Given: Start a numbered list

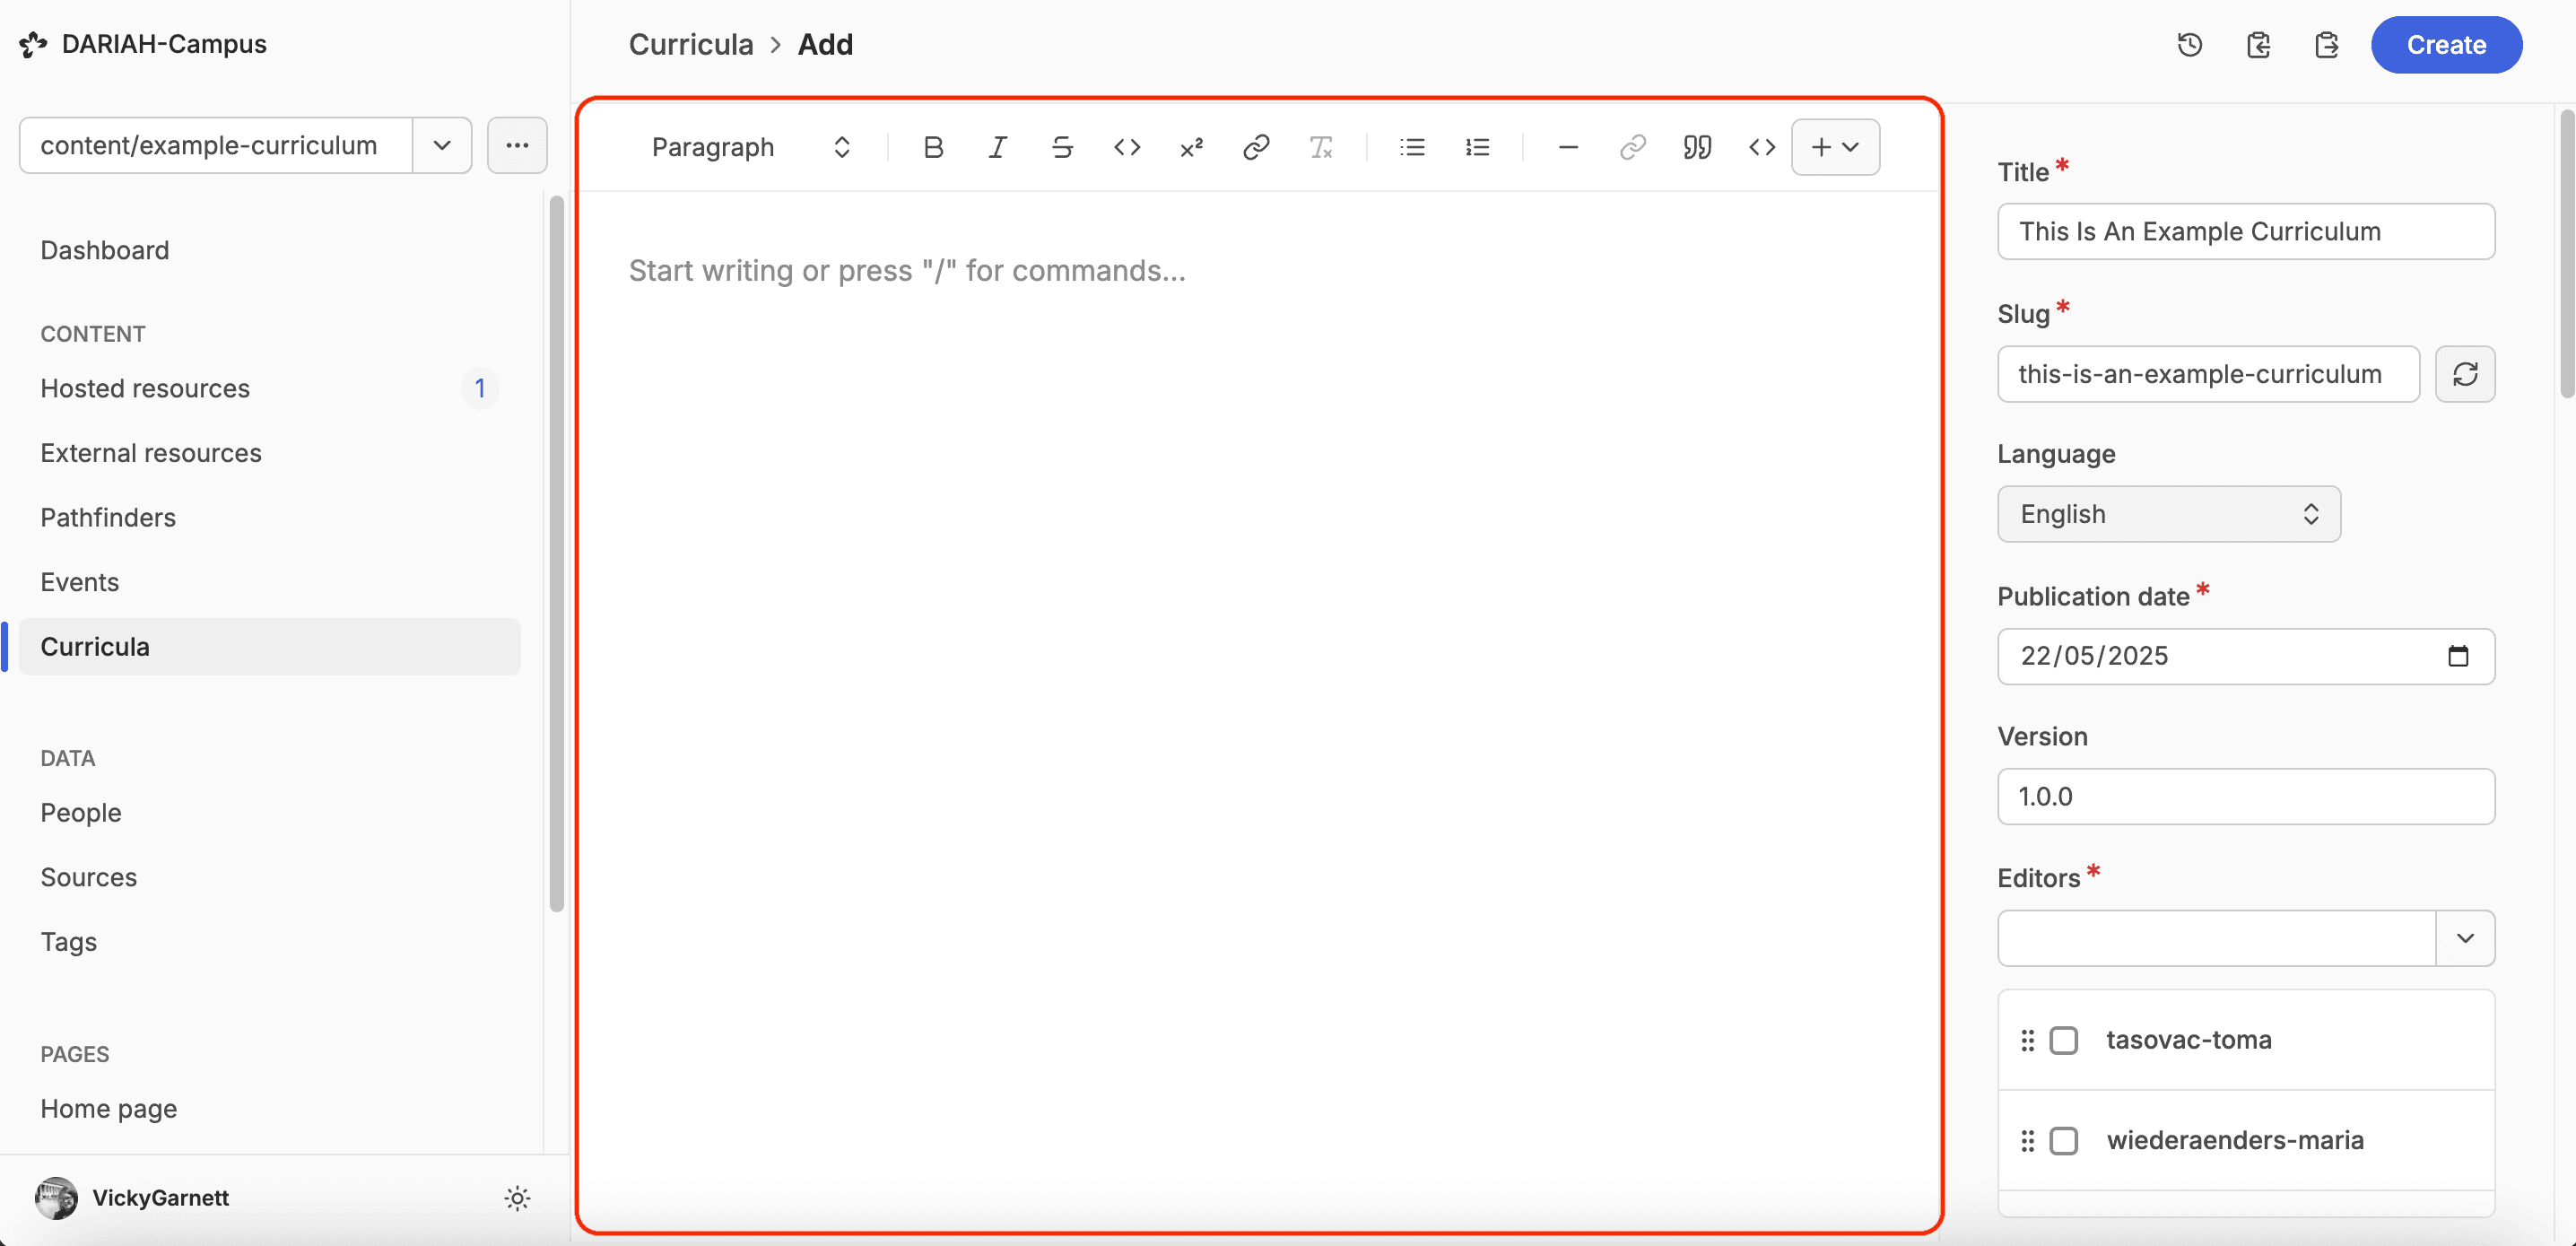Looking at the screenshot, I should click(x=1477, y=147).
